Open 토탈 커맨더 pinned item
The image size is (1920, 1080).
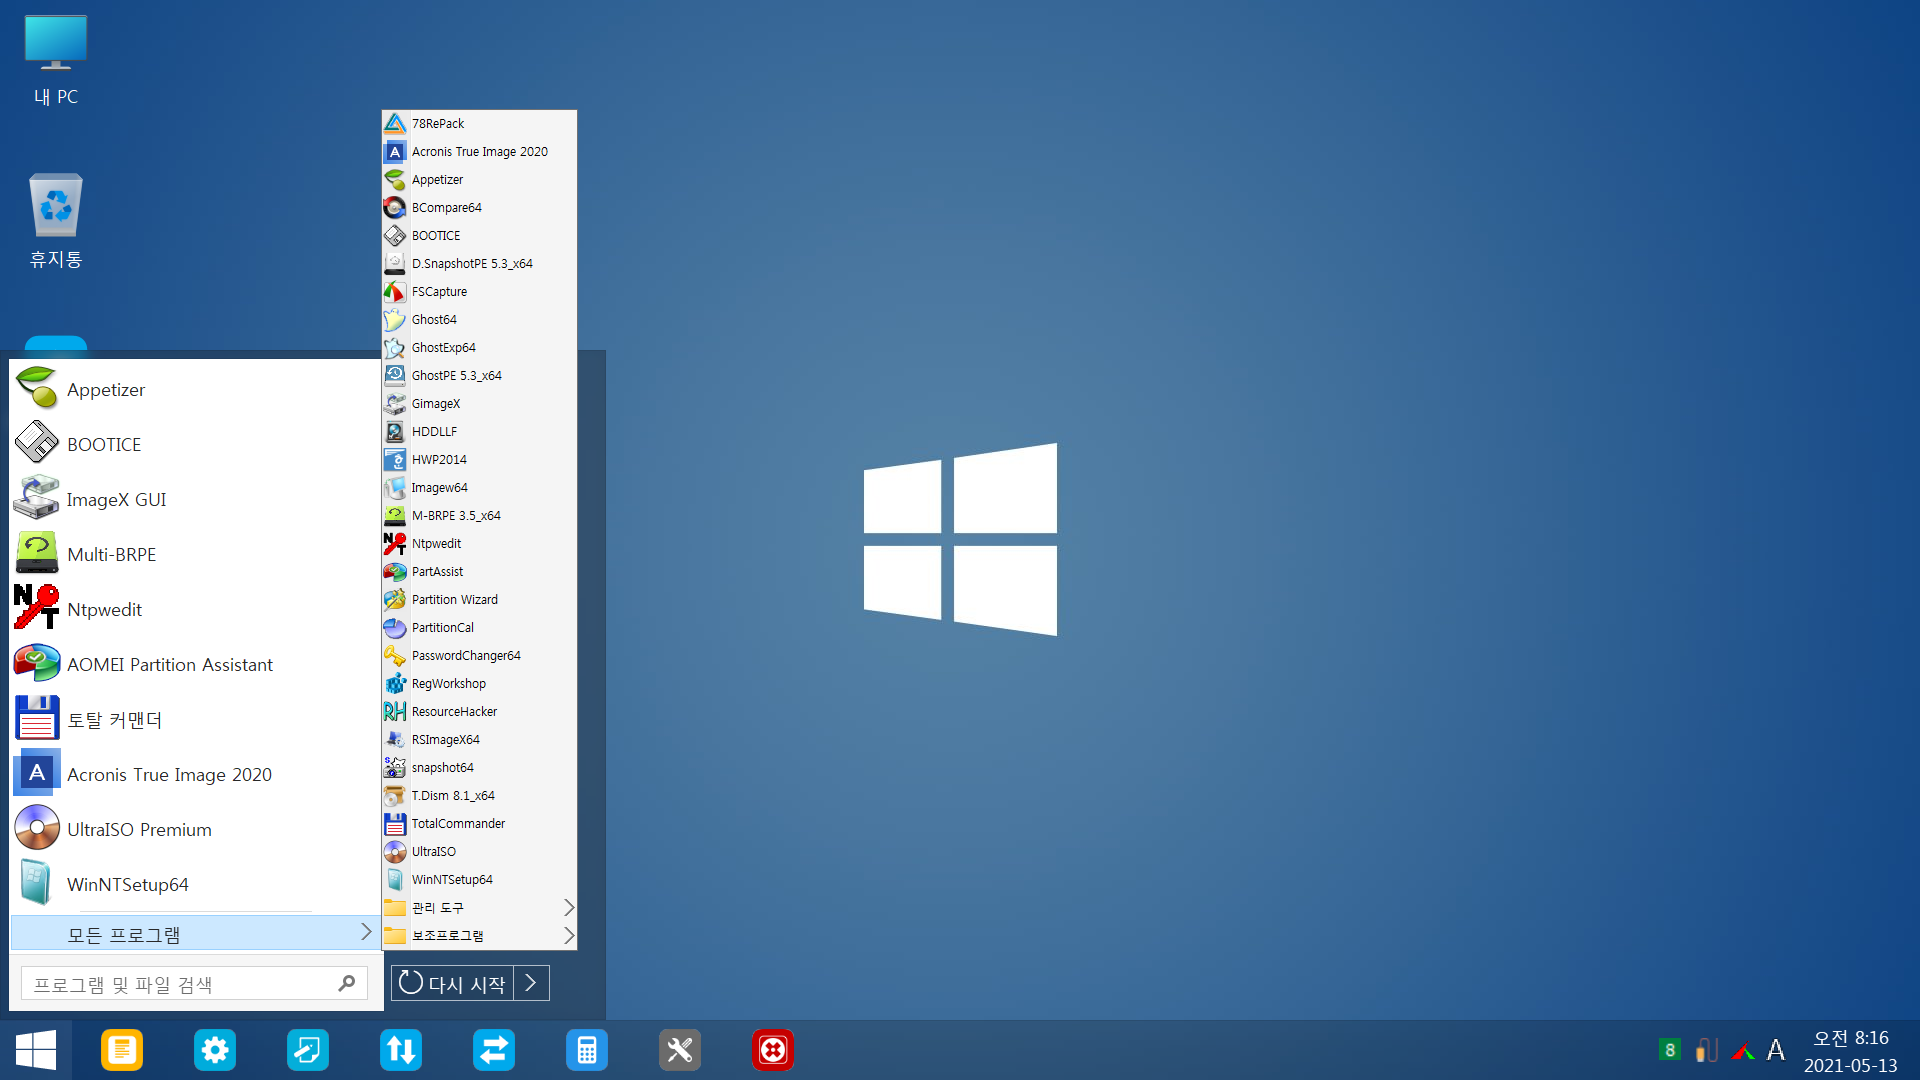[195, 719]
